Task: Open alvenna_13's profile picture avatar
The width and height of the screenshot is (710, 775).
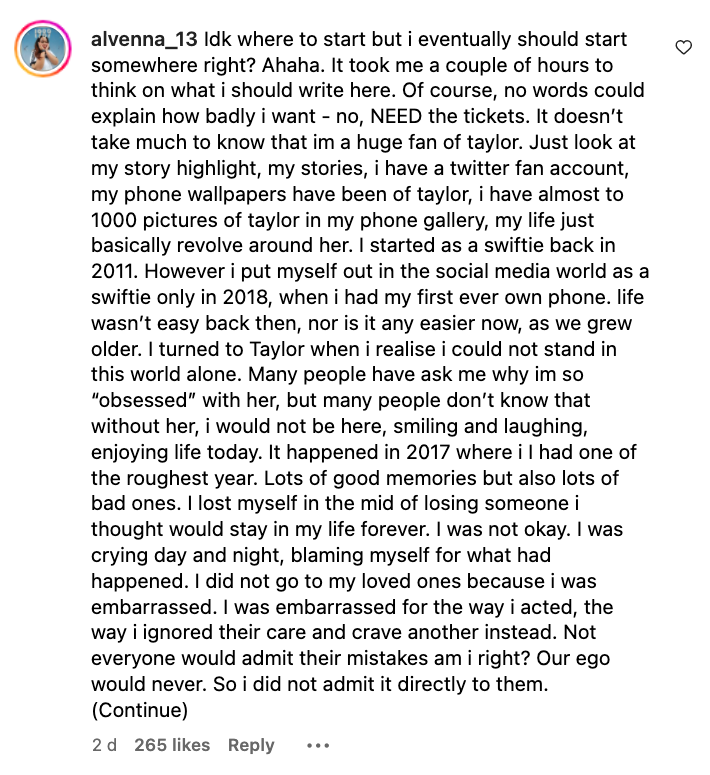Action: pyautogui.click(x=44, y=48)
